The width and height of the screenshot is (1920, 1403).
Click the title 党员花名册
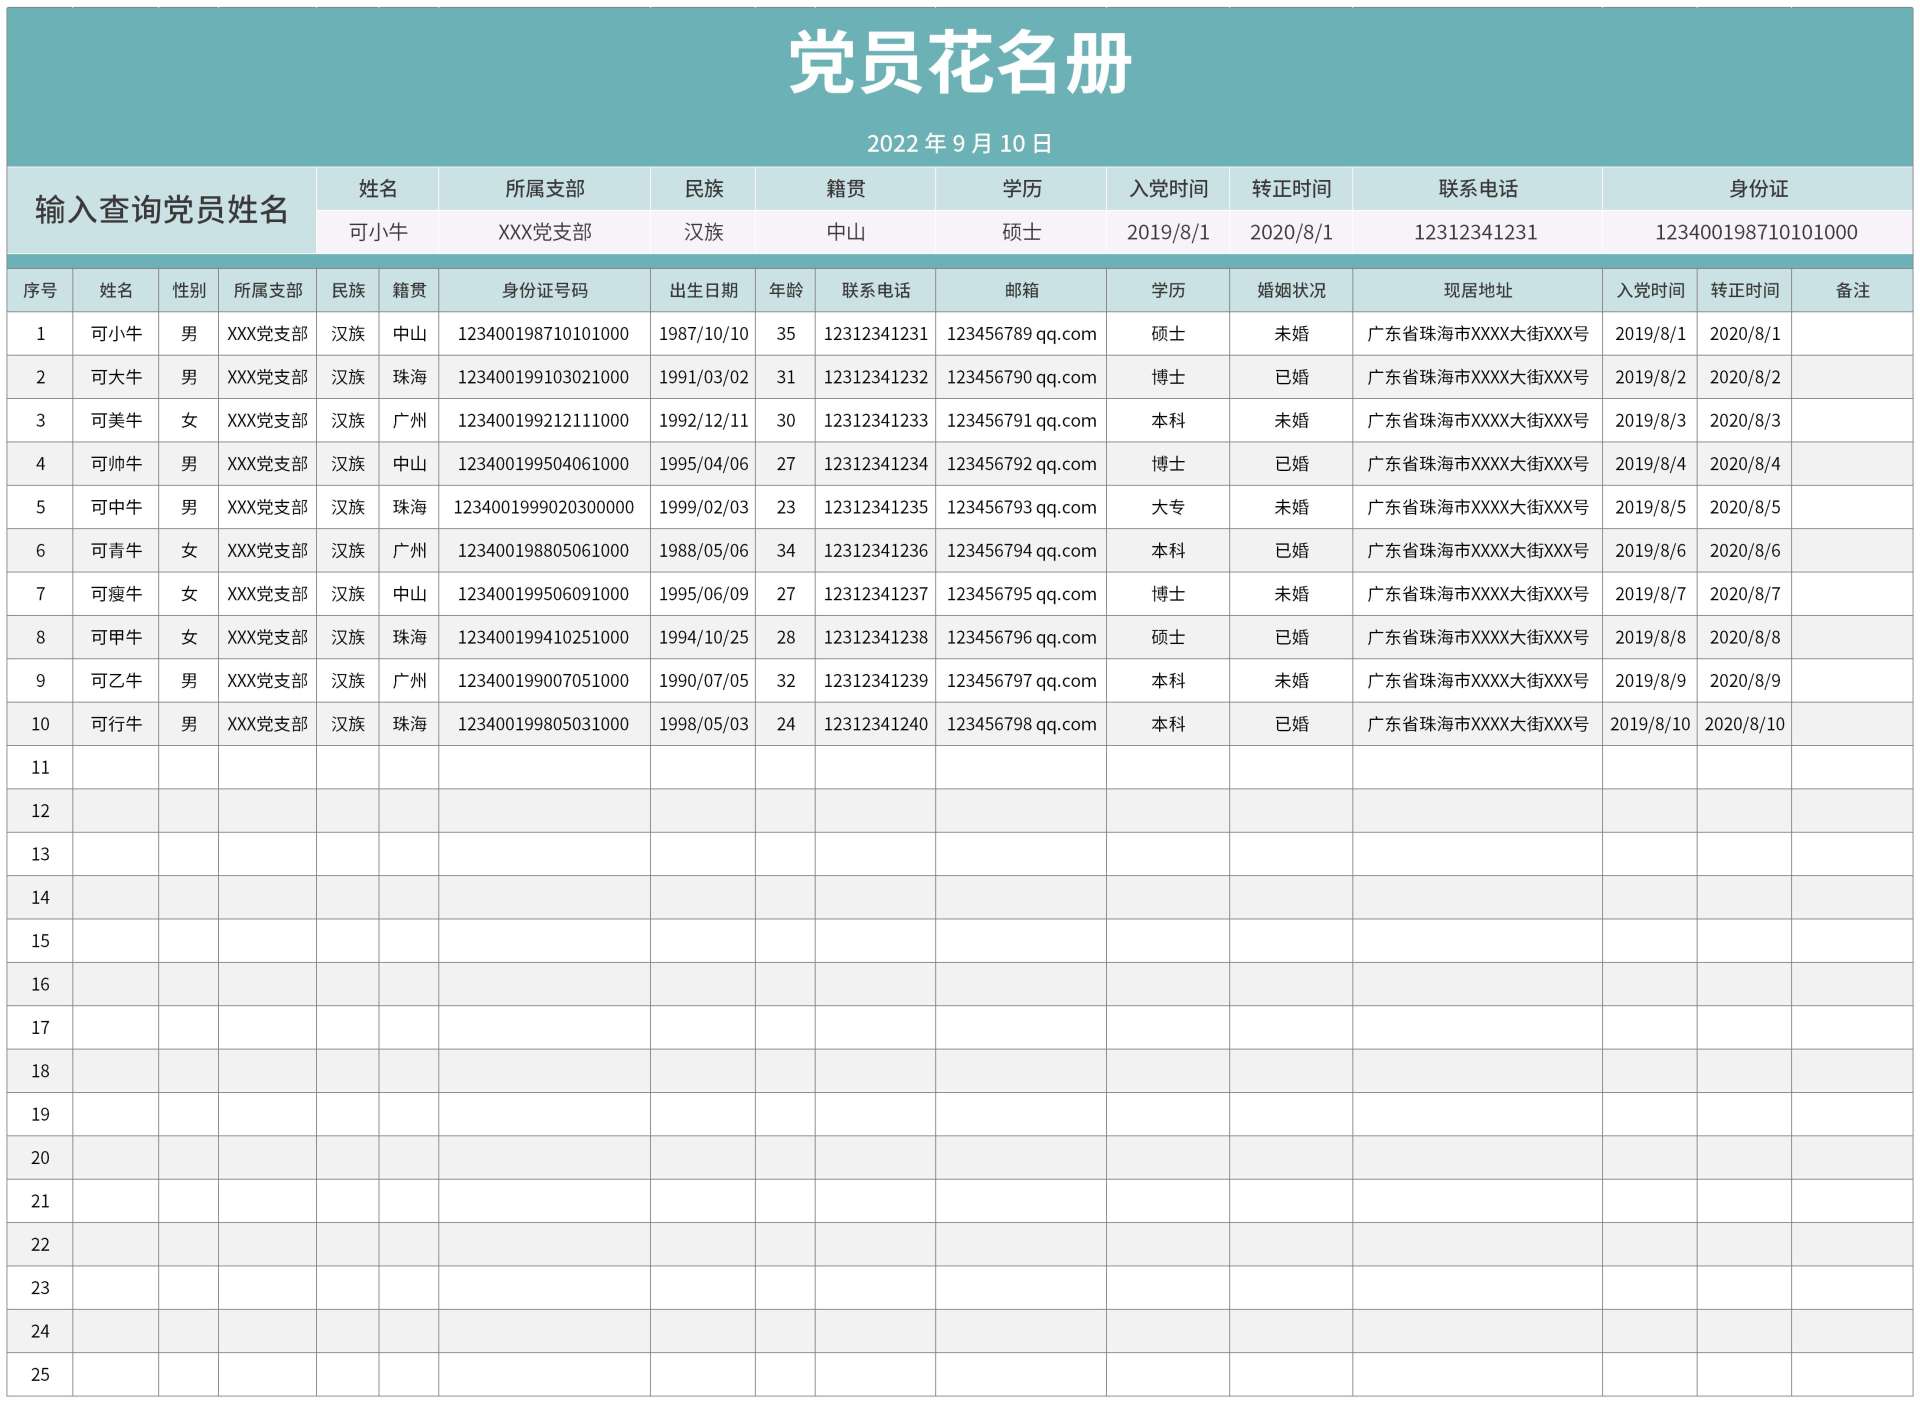tap(960, 62)
